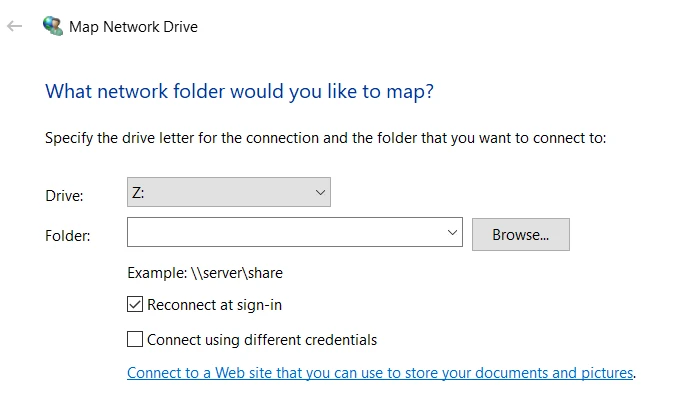Viewport: 679px width, 404px height.
Task: Click the Map Network Drive title text
Action: pyautogui.click(x=133, y=27)
